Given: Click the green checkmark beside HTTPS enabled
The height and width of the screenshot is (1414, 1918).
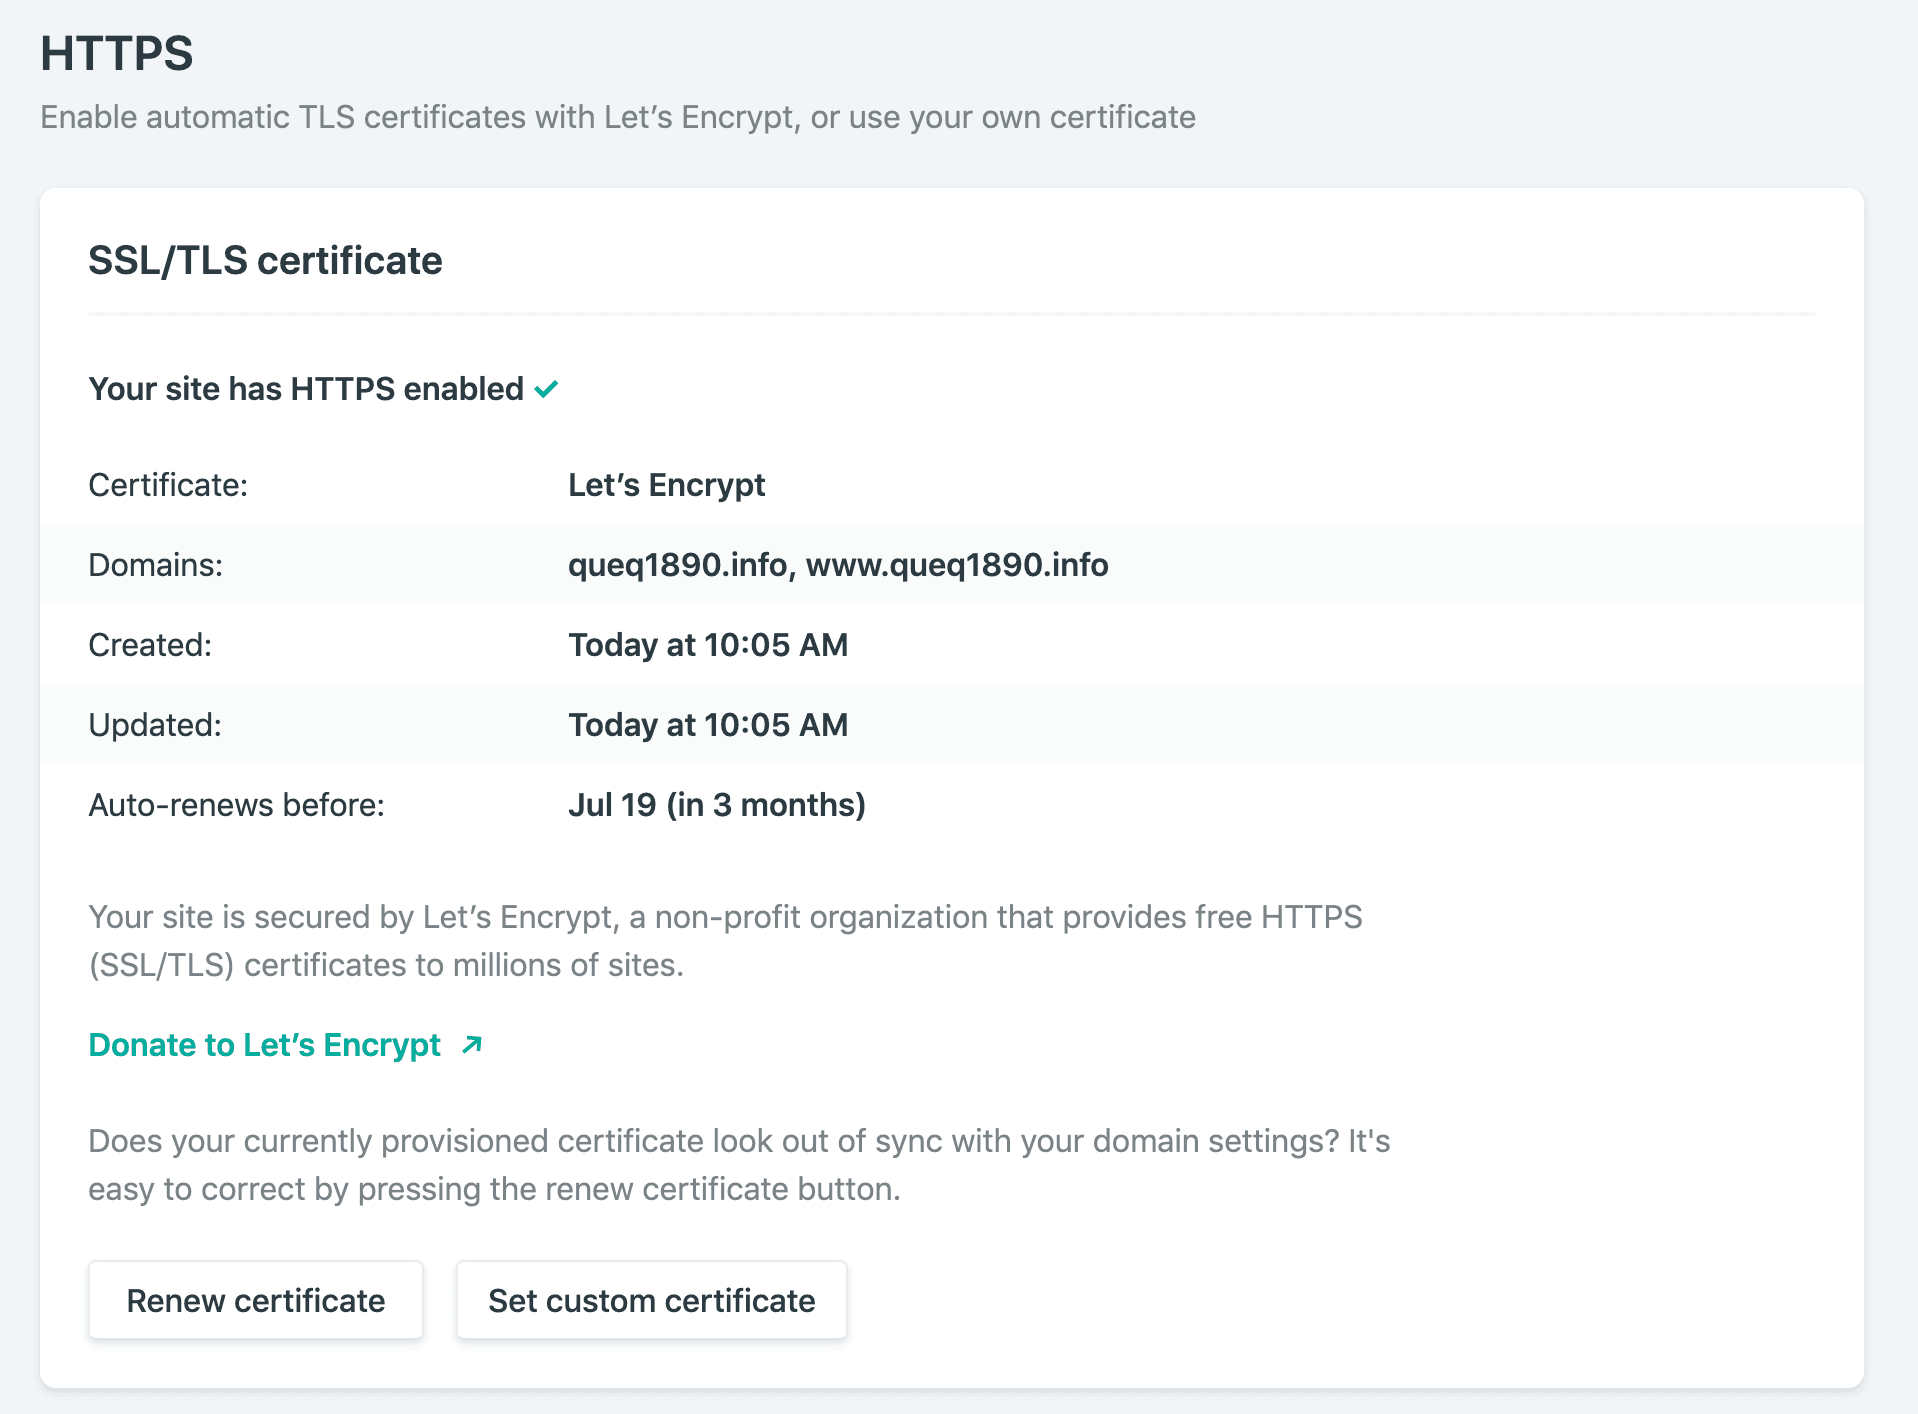Looking at the screenshot, I should [546, 389].
